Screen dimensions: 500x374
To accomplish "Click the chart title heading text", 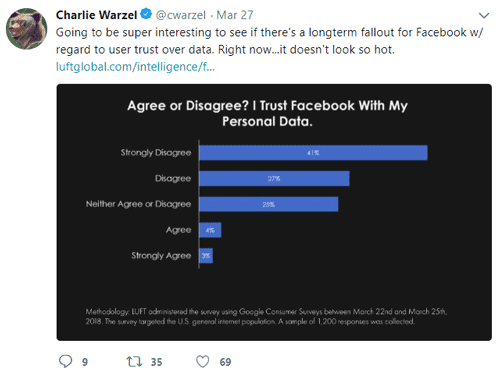I will [267, 113].
